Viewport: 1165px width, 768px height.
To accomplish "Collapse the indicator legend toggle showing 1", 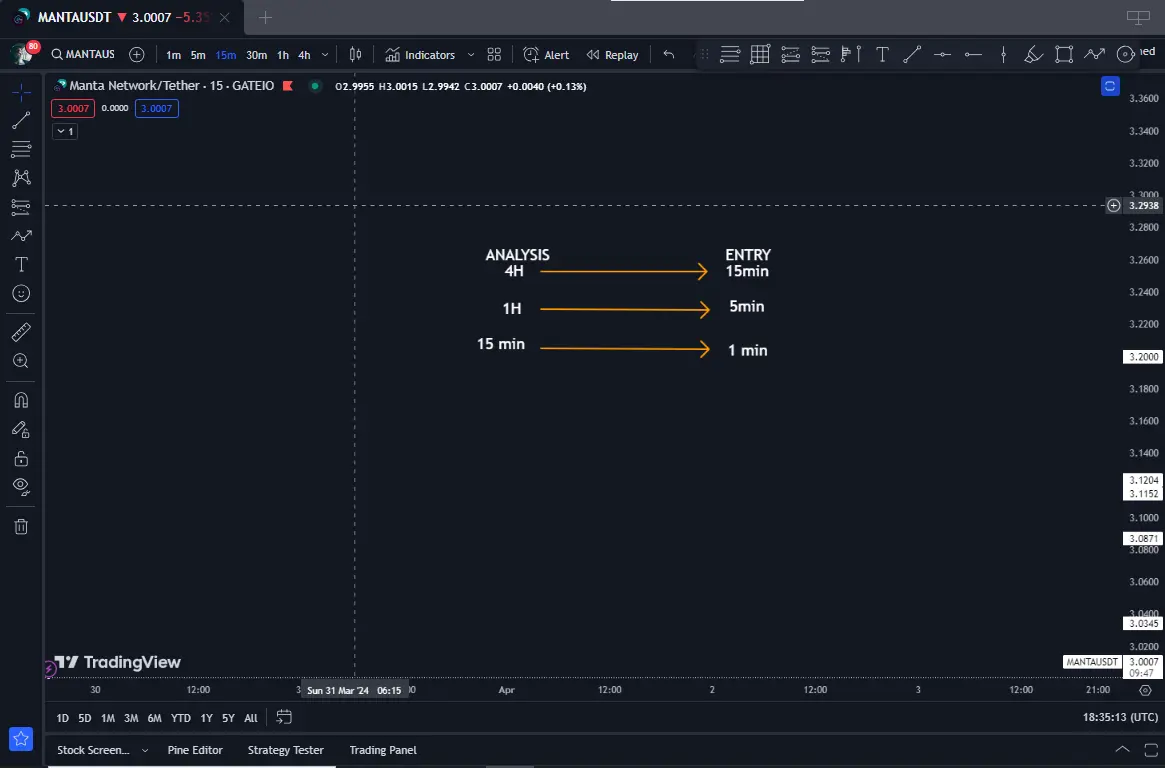I will (x=65, y=131).
